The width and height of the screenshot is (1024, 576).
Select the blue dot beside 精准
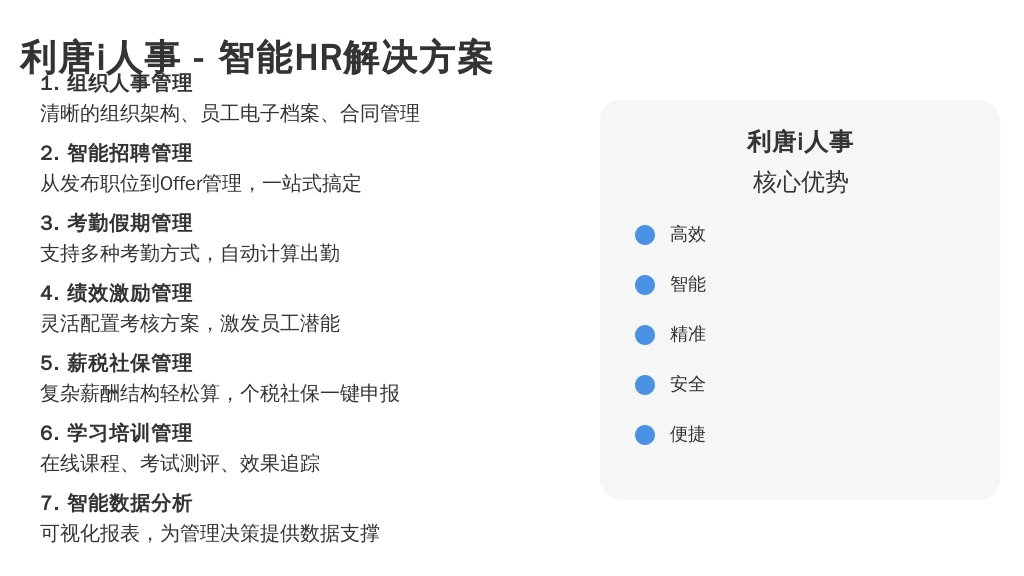click(645, 335)
